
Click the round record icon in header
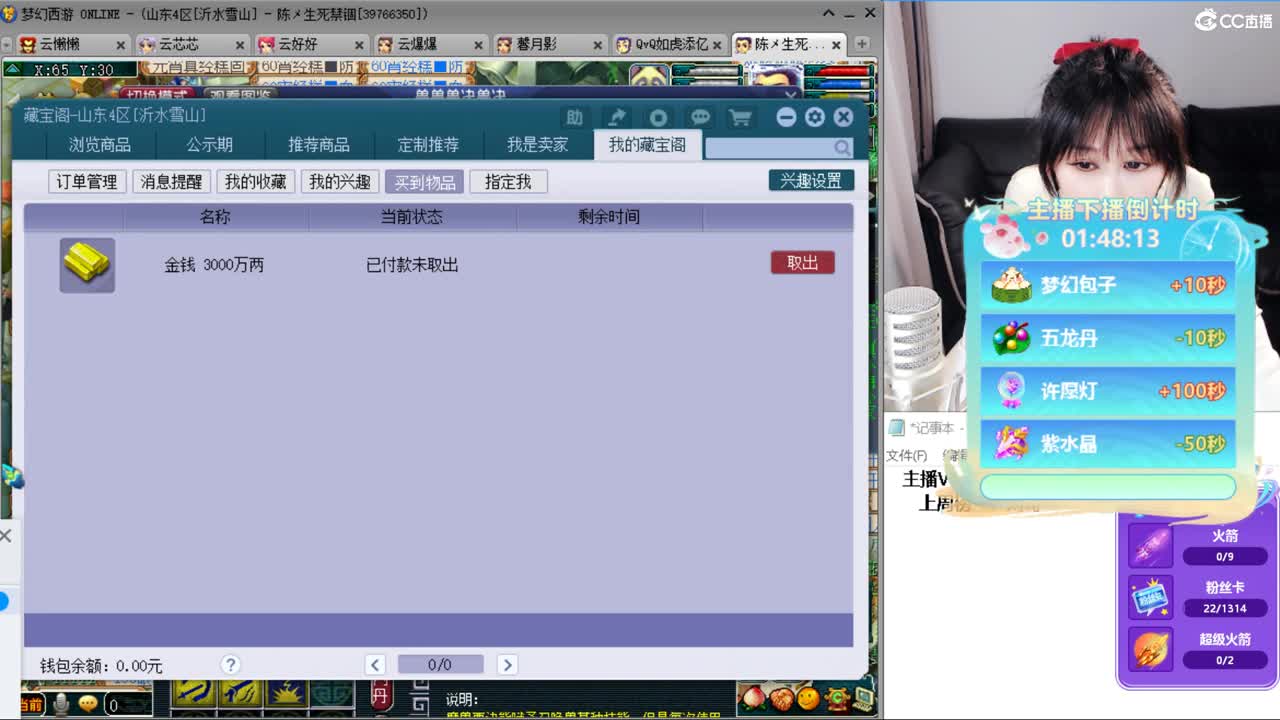coord(658,117)
